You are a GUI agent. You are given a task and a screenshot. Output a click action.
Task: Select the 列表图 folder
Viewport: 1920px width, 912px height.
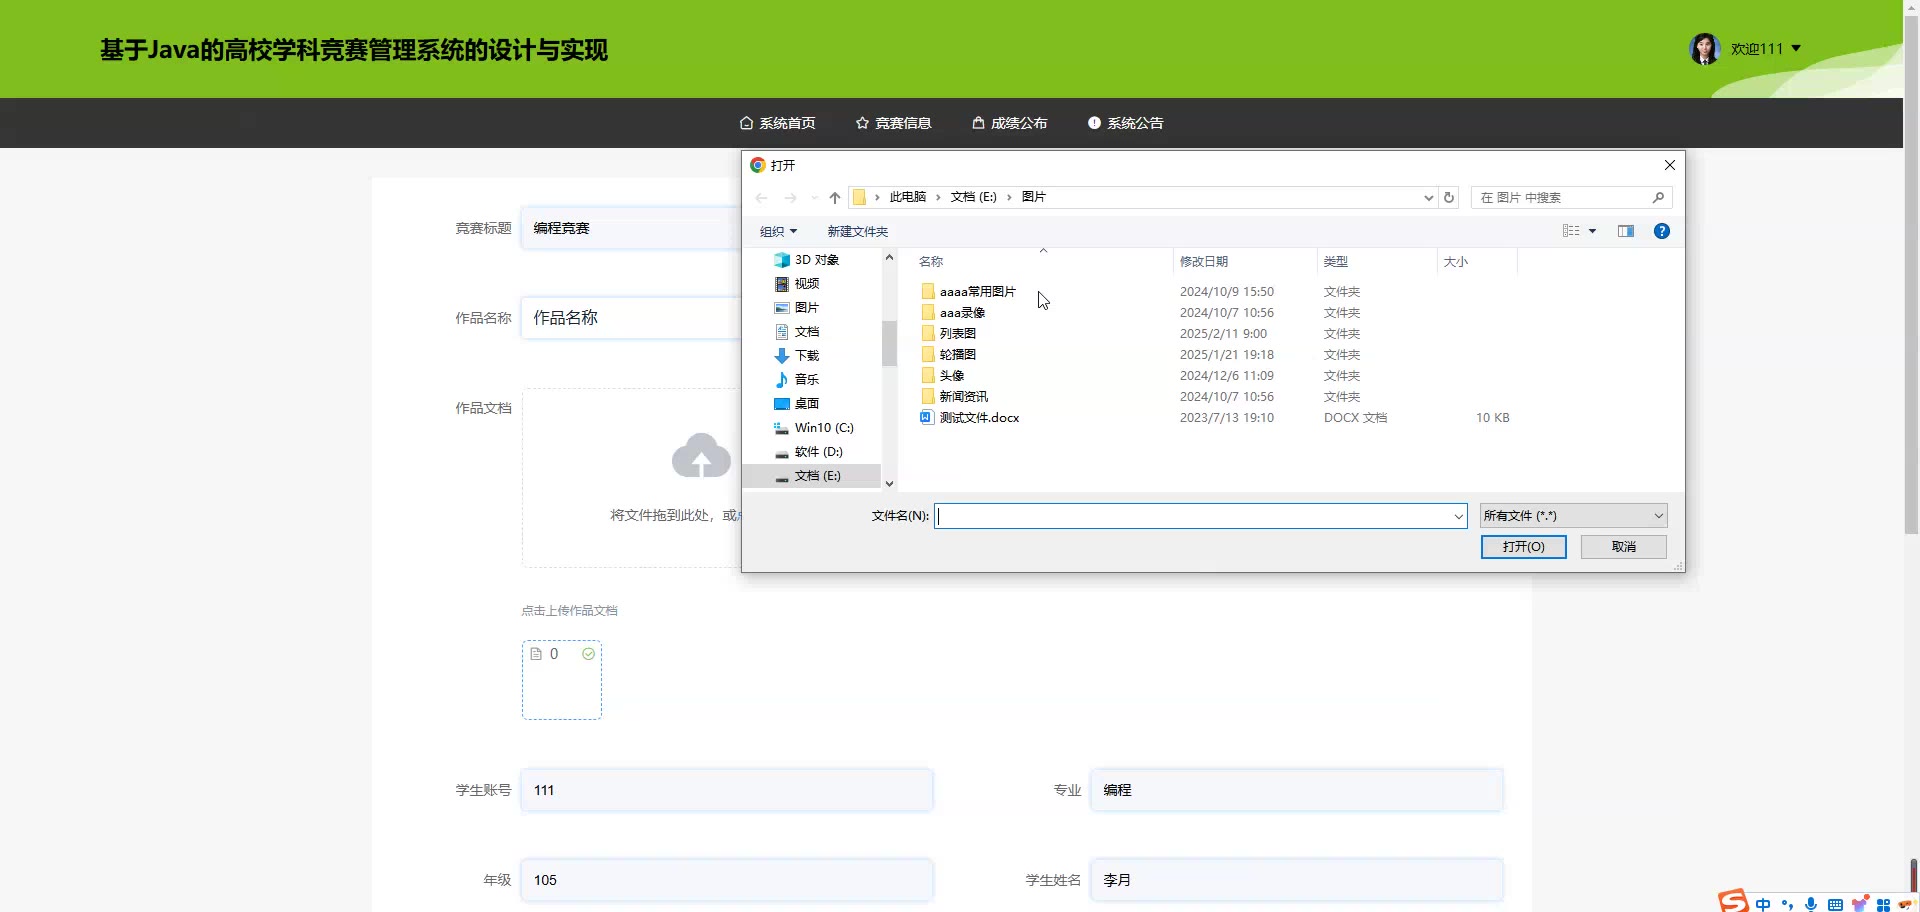click(x=948, y=334)
